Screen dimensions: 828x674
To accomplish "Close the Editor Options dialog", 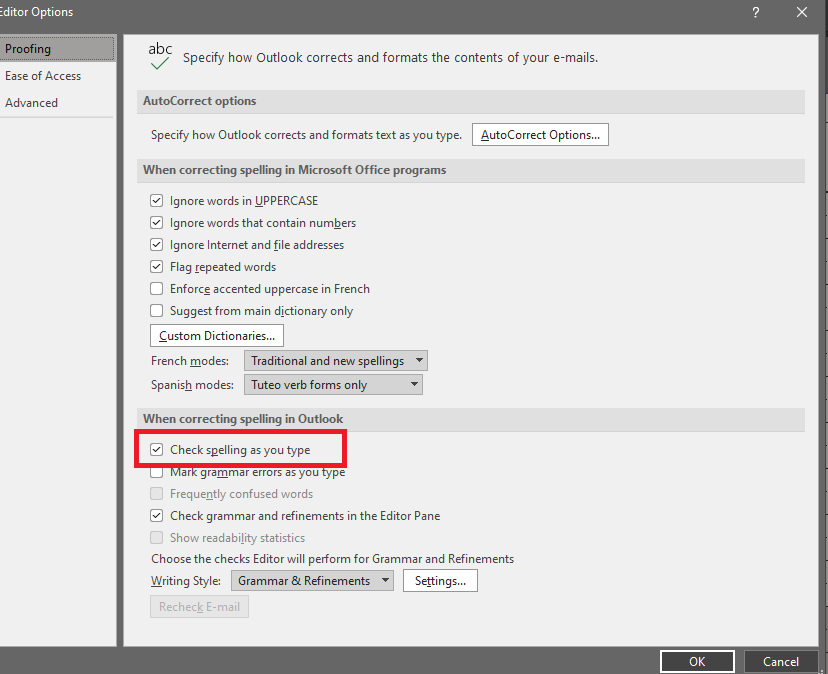I will click(x=802, y=12).
